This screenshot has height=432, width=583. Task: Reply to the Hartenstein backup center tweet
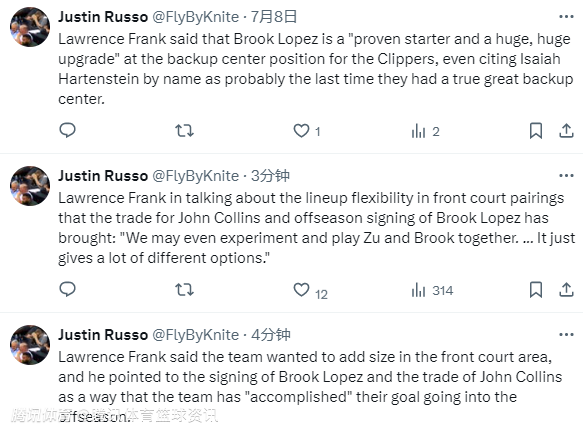click(x=67, y=130)
